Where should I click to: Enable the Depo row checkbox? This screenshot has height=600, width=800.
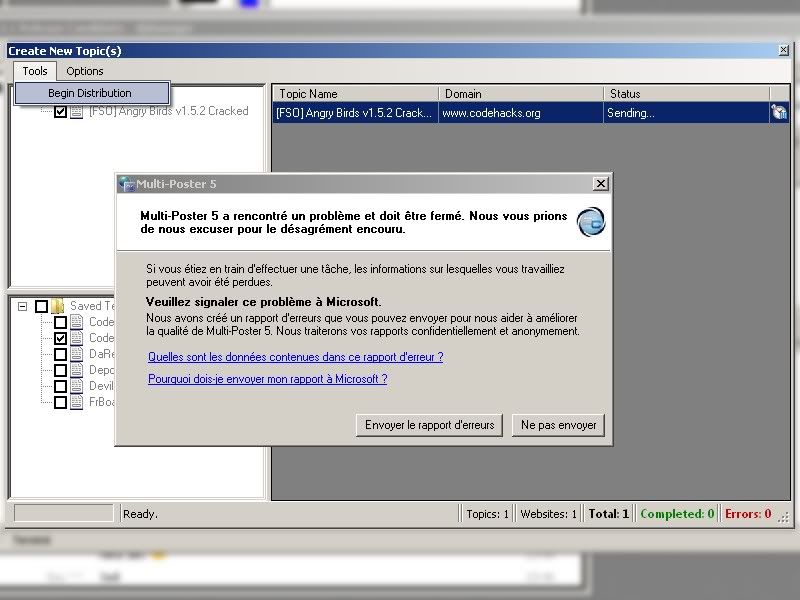coord(60,370)
